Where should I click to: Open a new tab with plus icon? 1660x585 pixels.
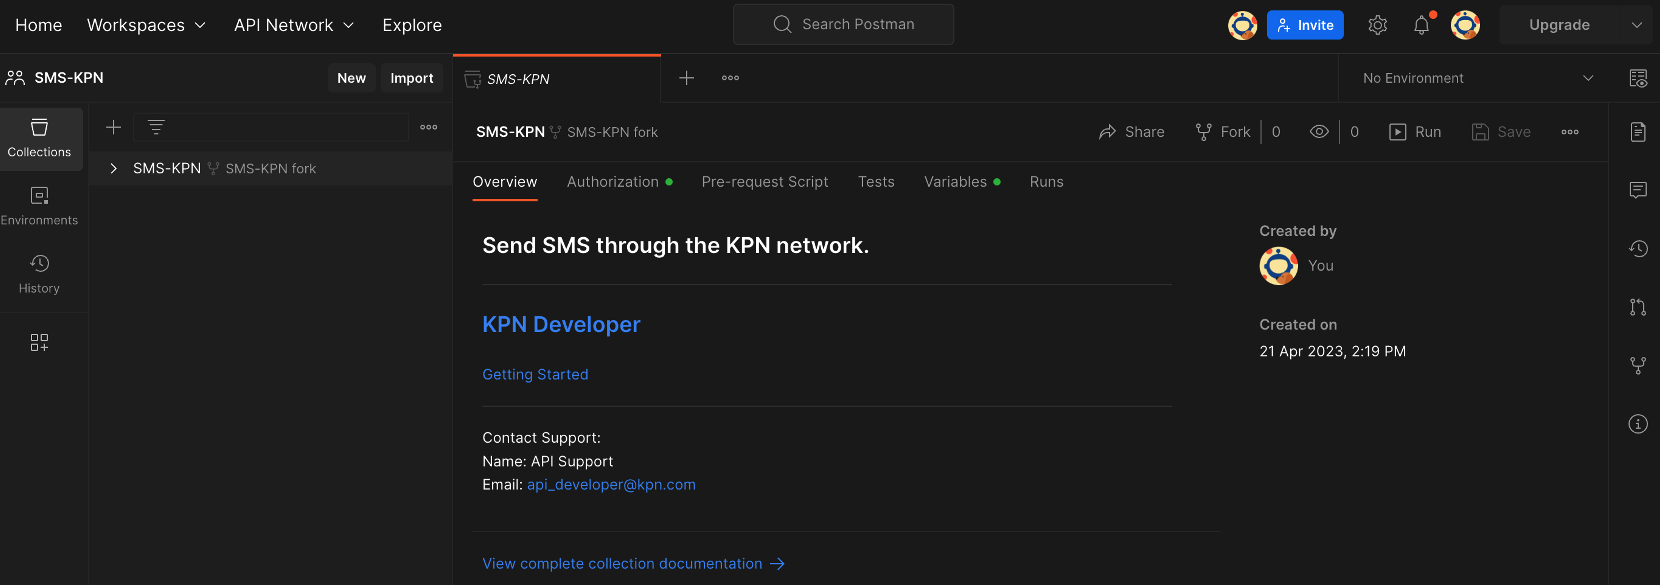tap(687, 78)
